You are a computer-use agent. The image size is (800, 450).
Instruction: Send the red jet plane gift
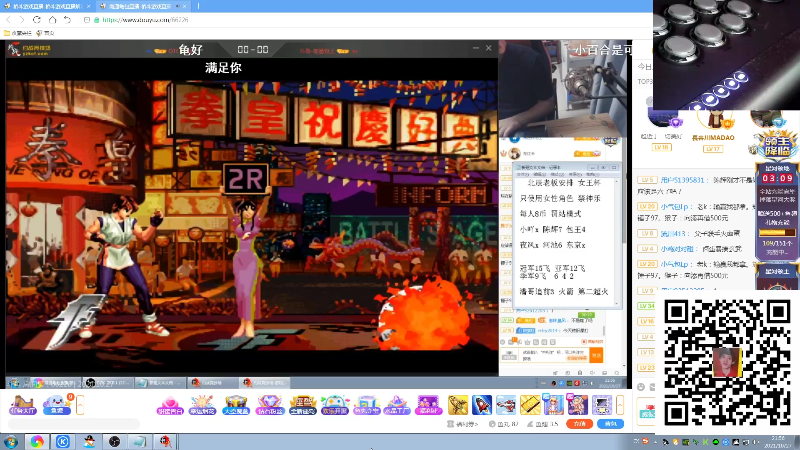point(506,405)
